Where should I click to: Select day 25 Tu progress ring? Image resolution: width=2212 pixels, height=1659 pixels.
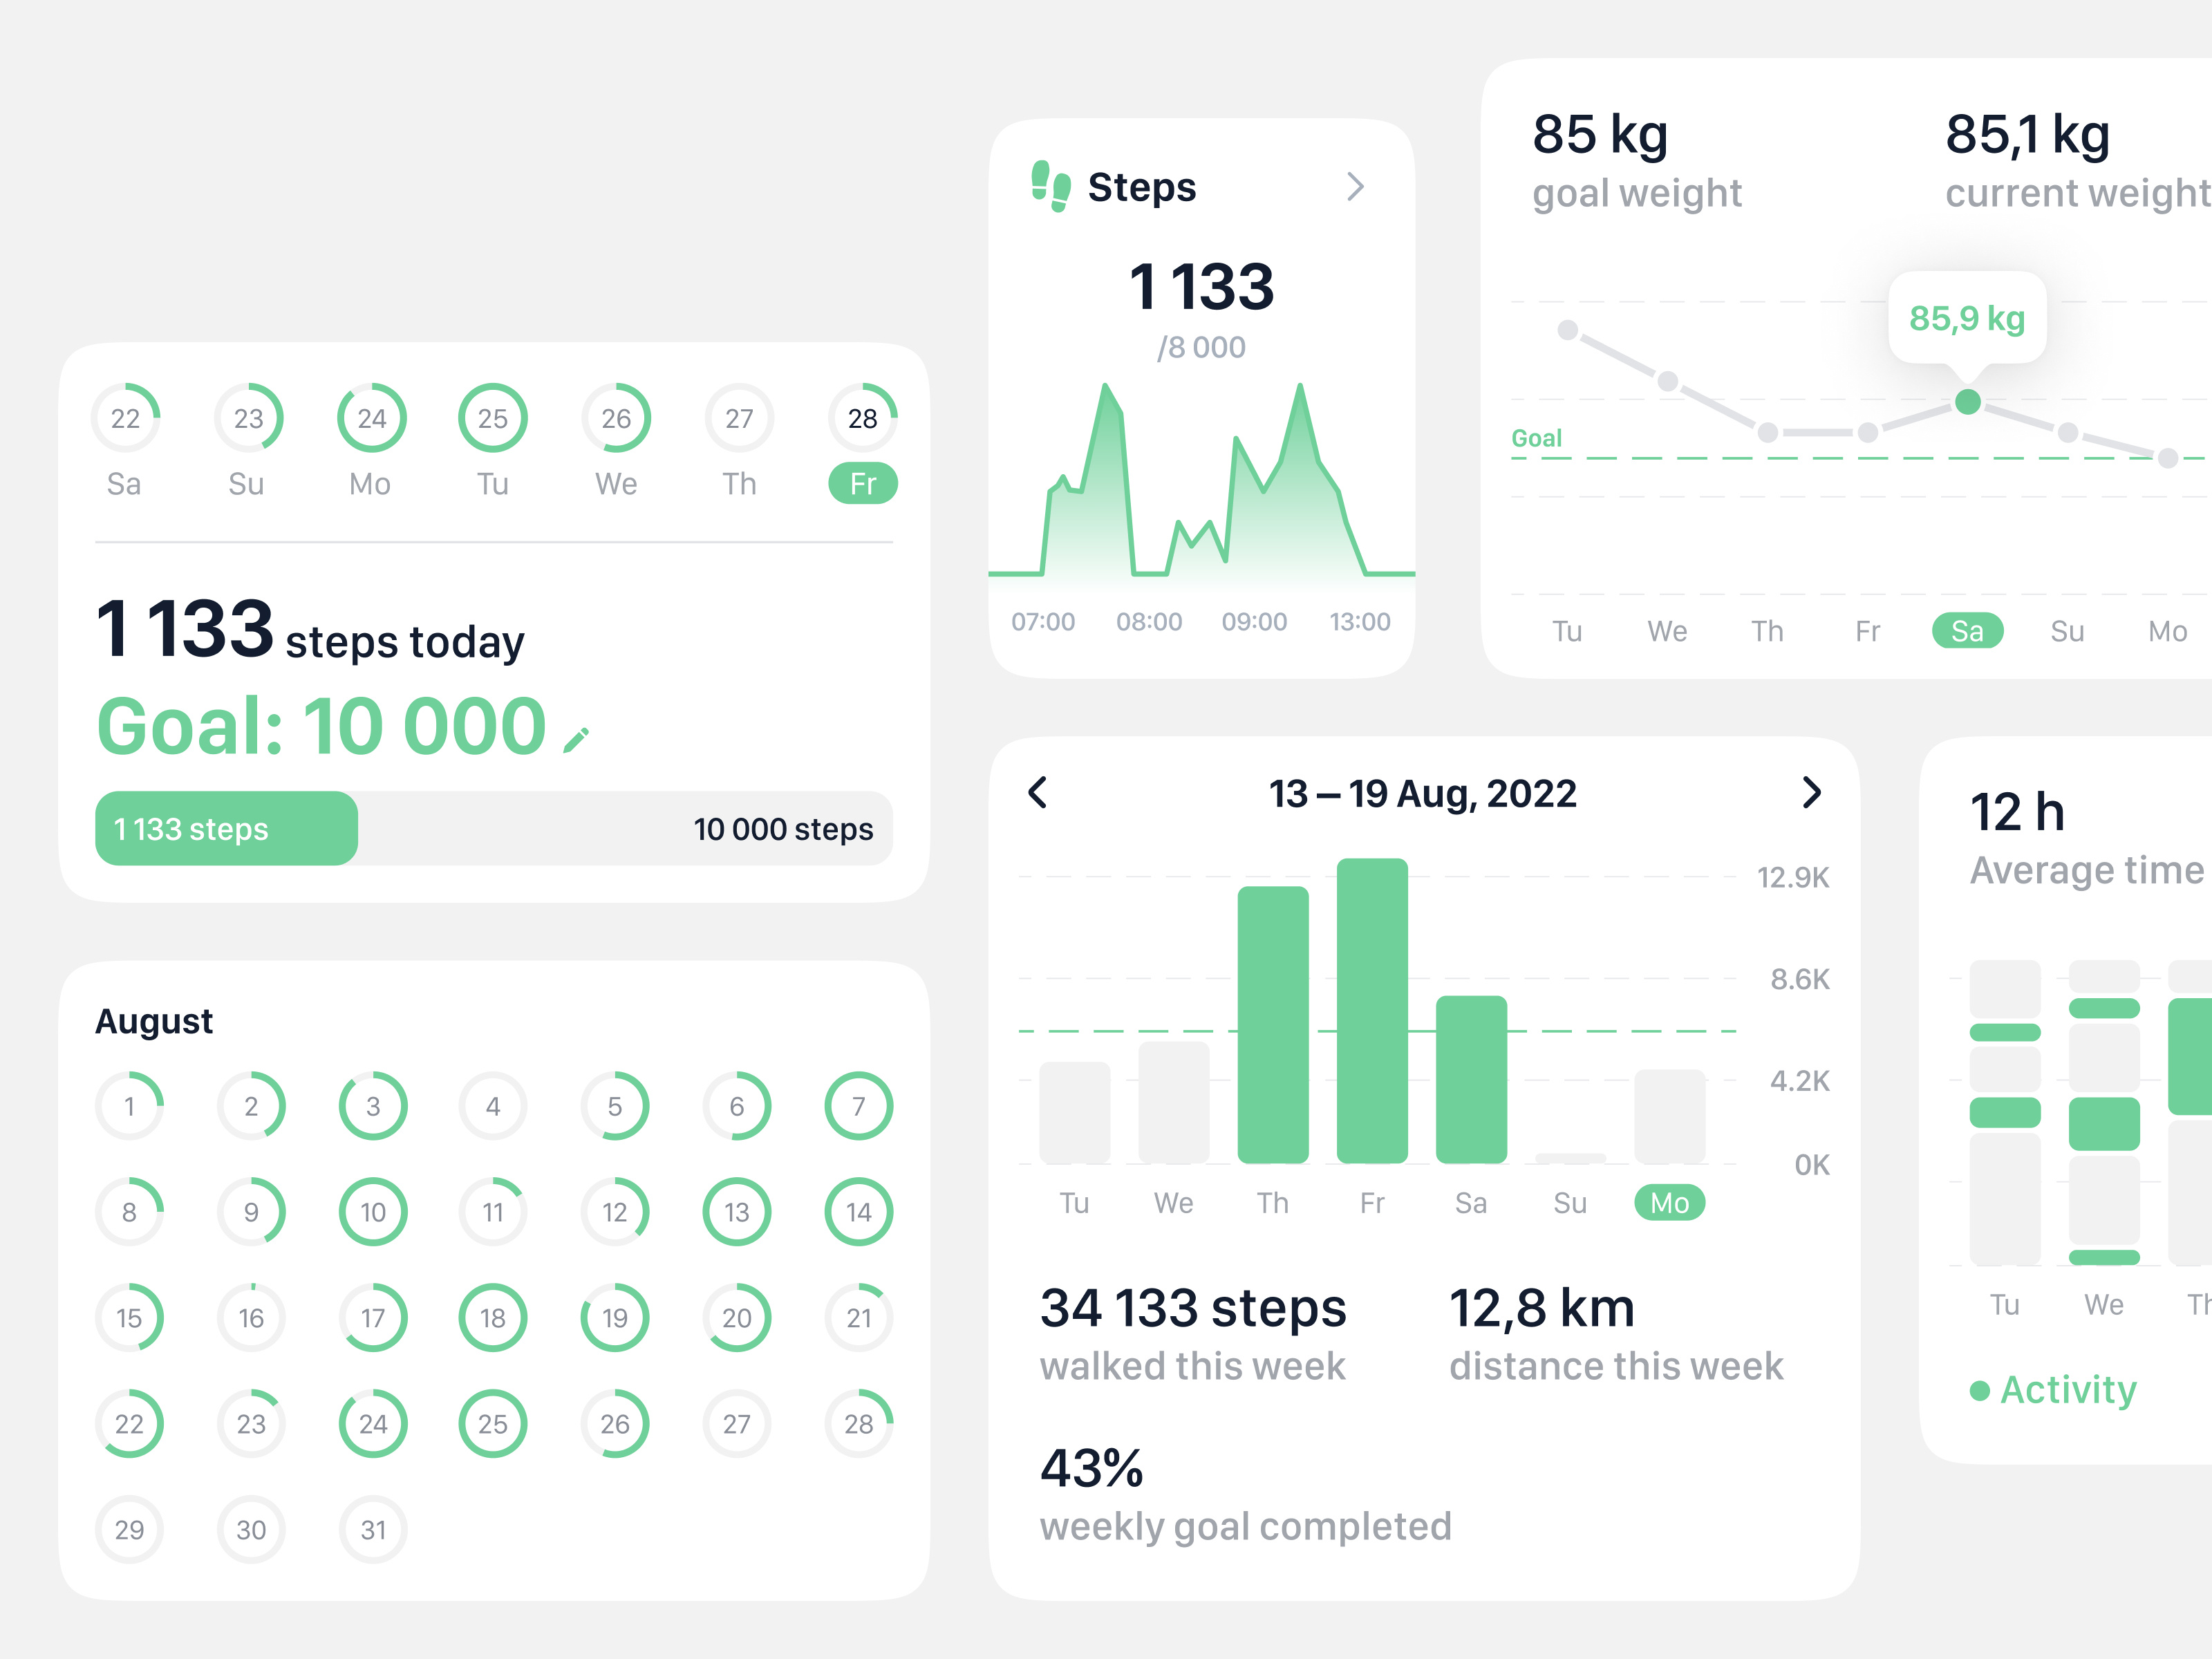coord(492,418)
